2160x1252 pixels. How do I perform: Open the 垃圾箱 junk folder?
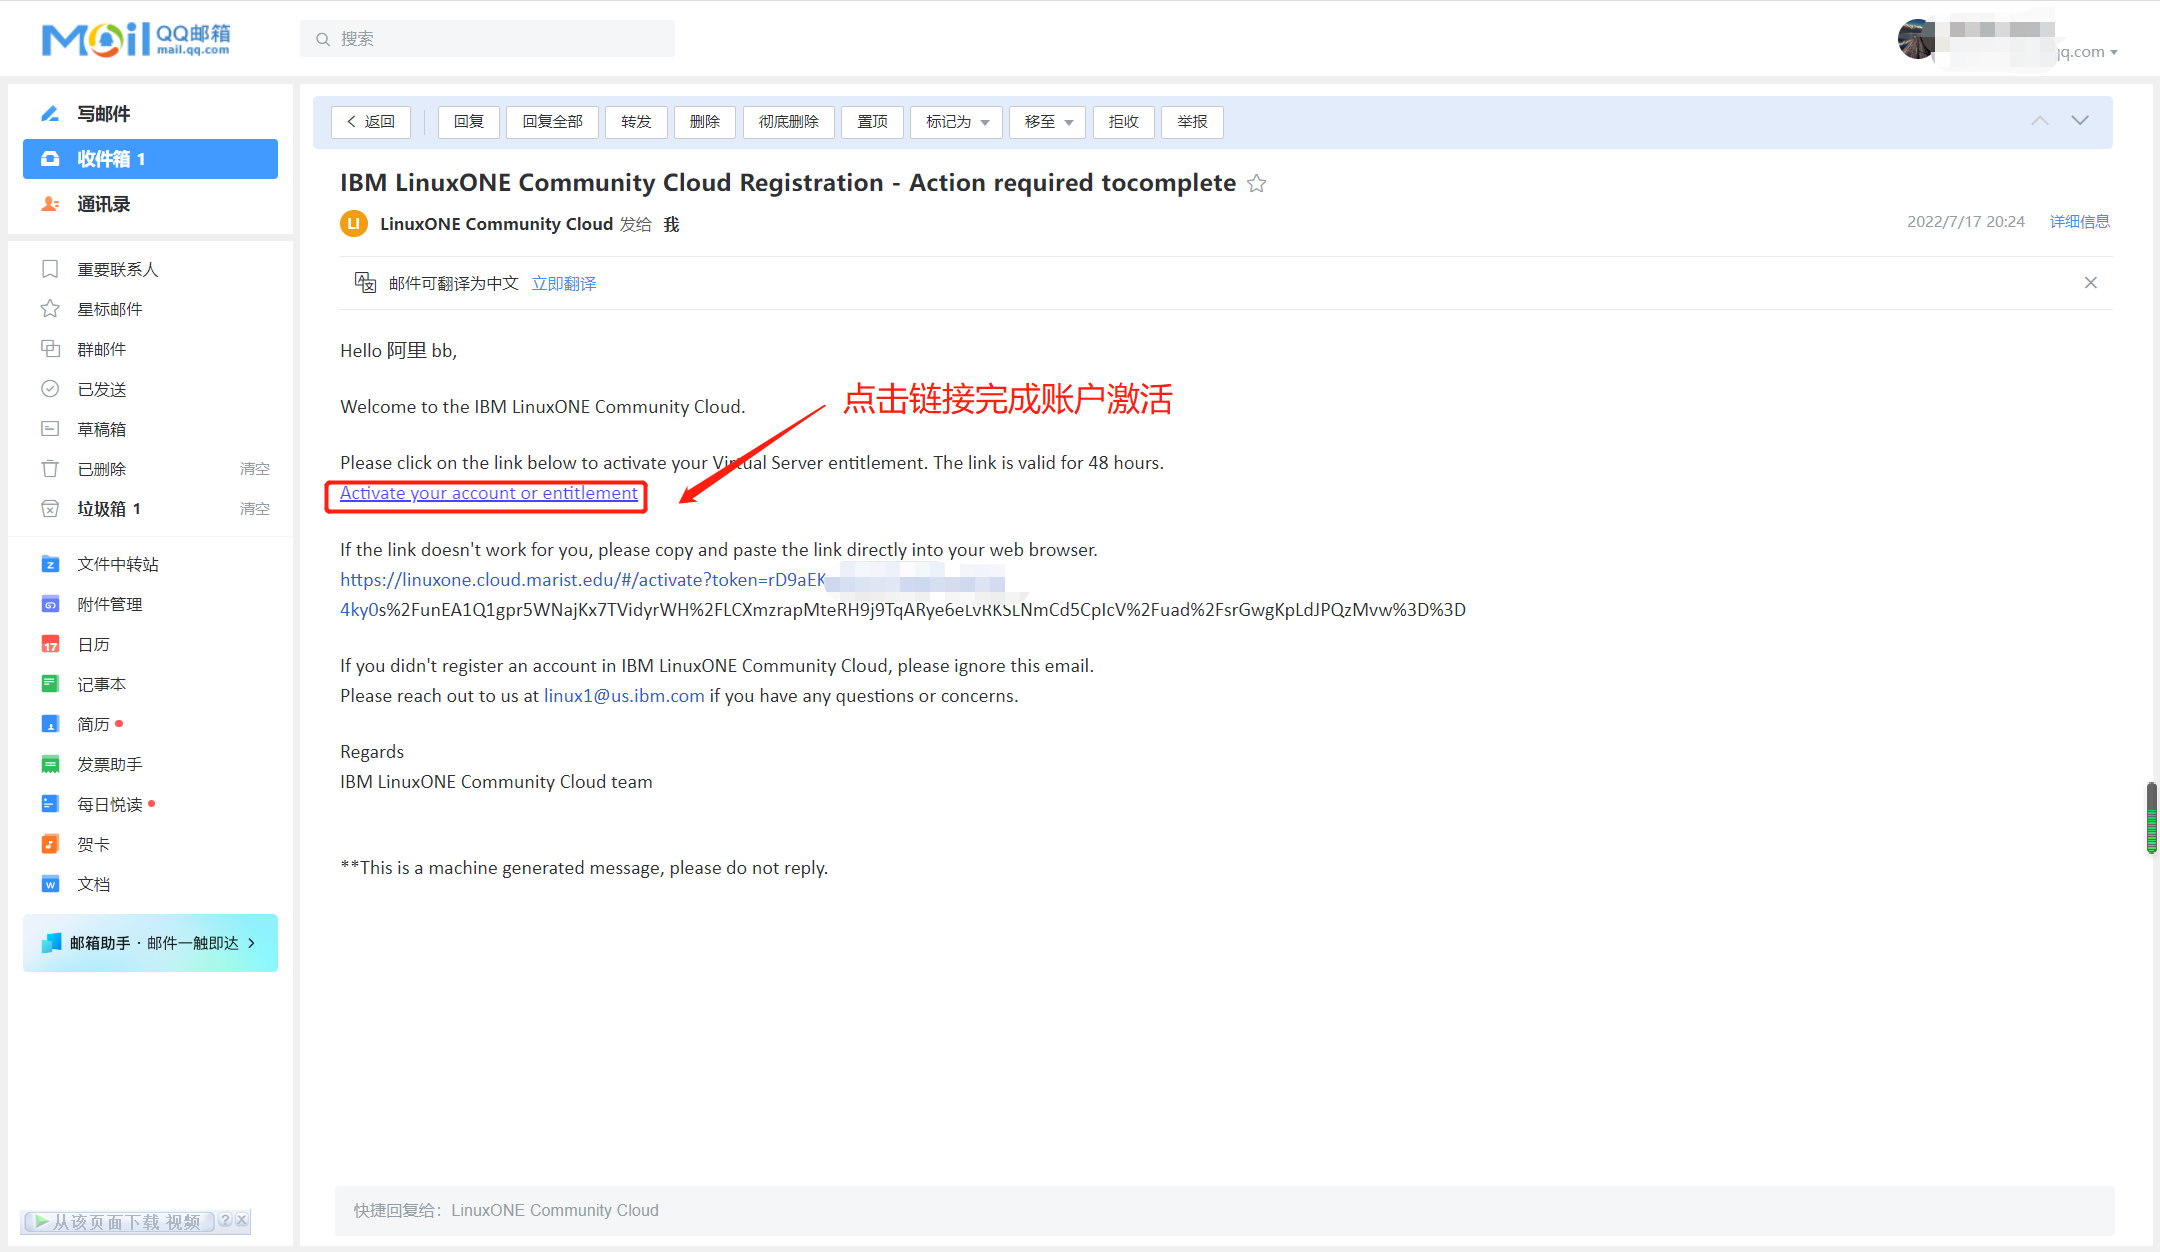102,509
